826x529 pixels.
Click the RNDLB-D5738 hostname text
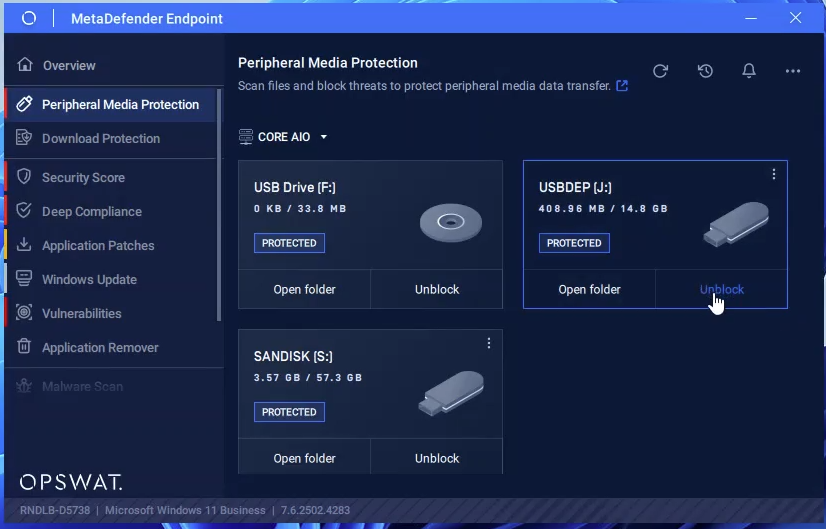[x=55, y=510]
